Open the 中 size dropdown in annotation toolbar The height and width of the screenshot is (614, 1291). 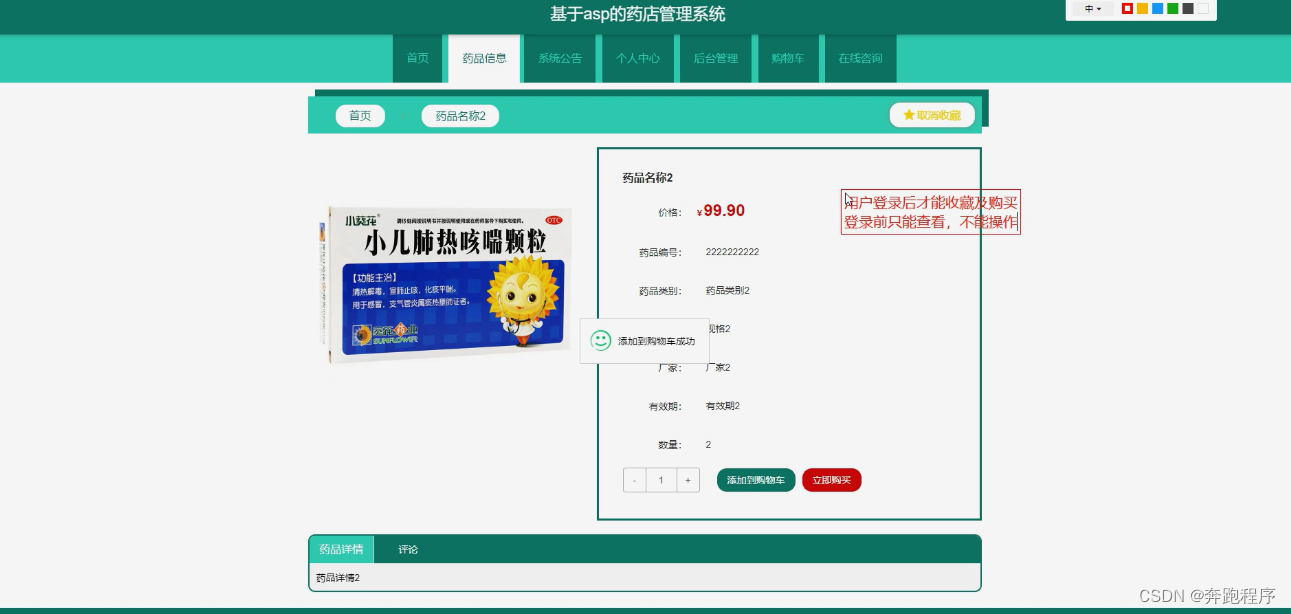1093,9
